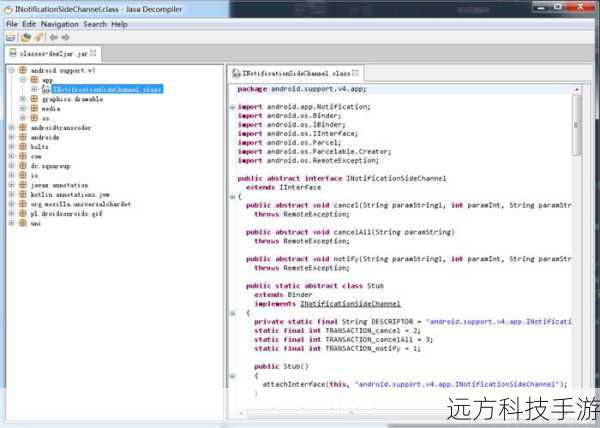Switch to the classes-dex2jar.jar tab
Image resolution: width=600 pixels, height=428 pixels.
(x=54, y=54)
